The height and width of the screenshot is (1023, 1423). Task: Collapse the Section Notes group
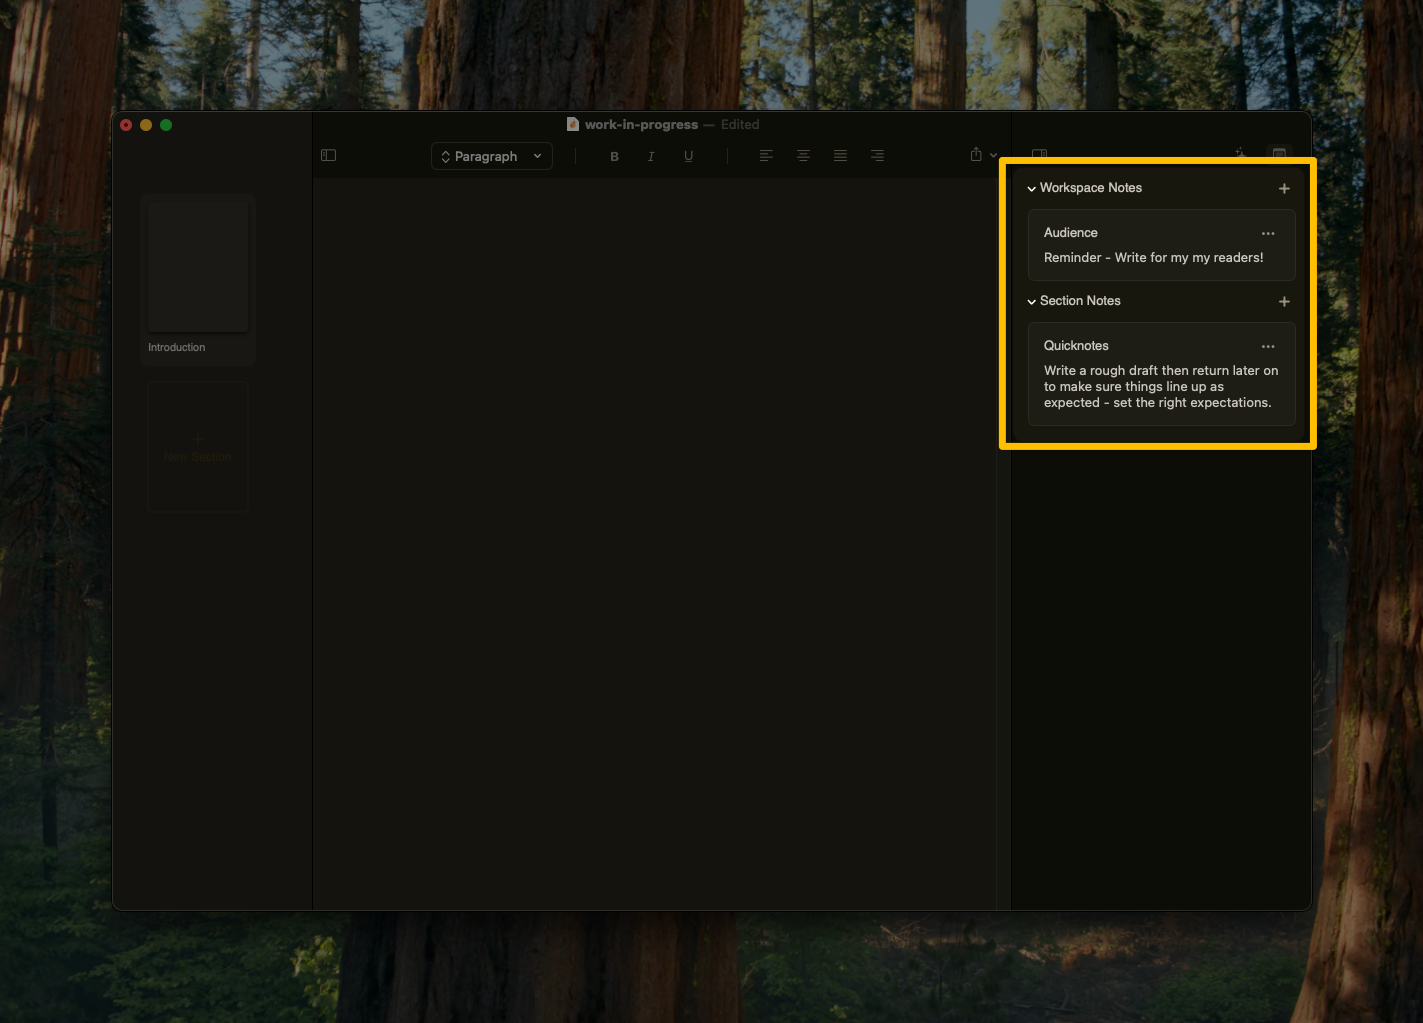(x=1031, y=301)
